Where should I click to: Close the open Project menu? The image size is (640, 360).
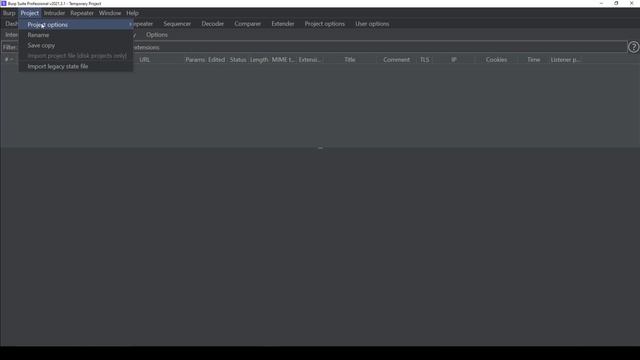pyautogui.click(x=30, y=13)
